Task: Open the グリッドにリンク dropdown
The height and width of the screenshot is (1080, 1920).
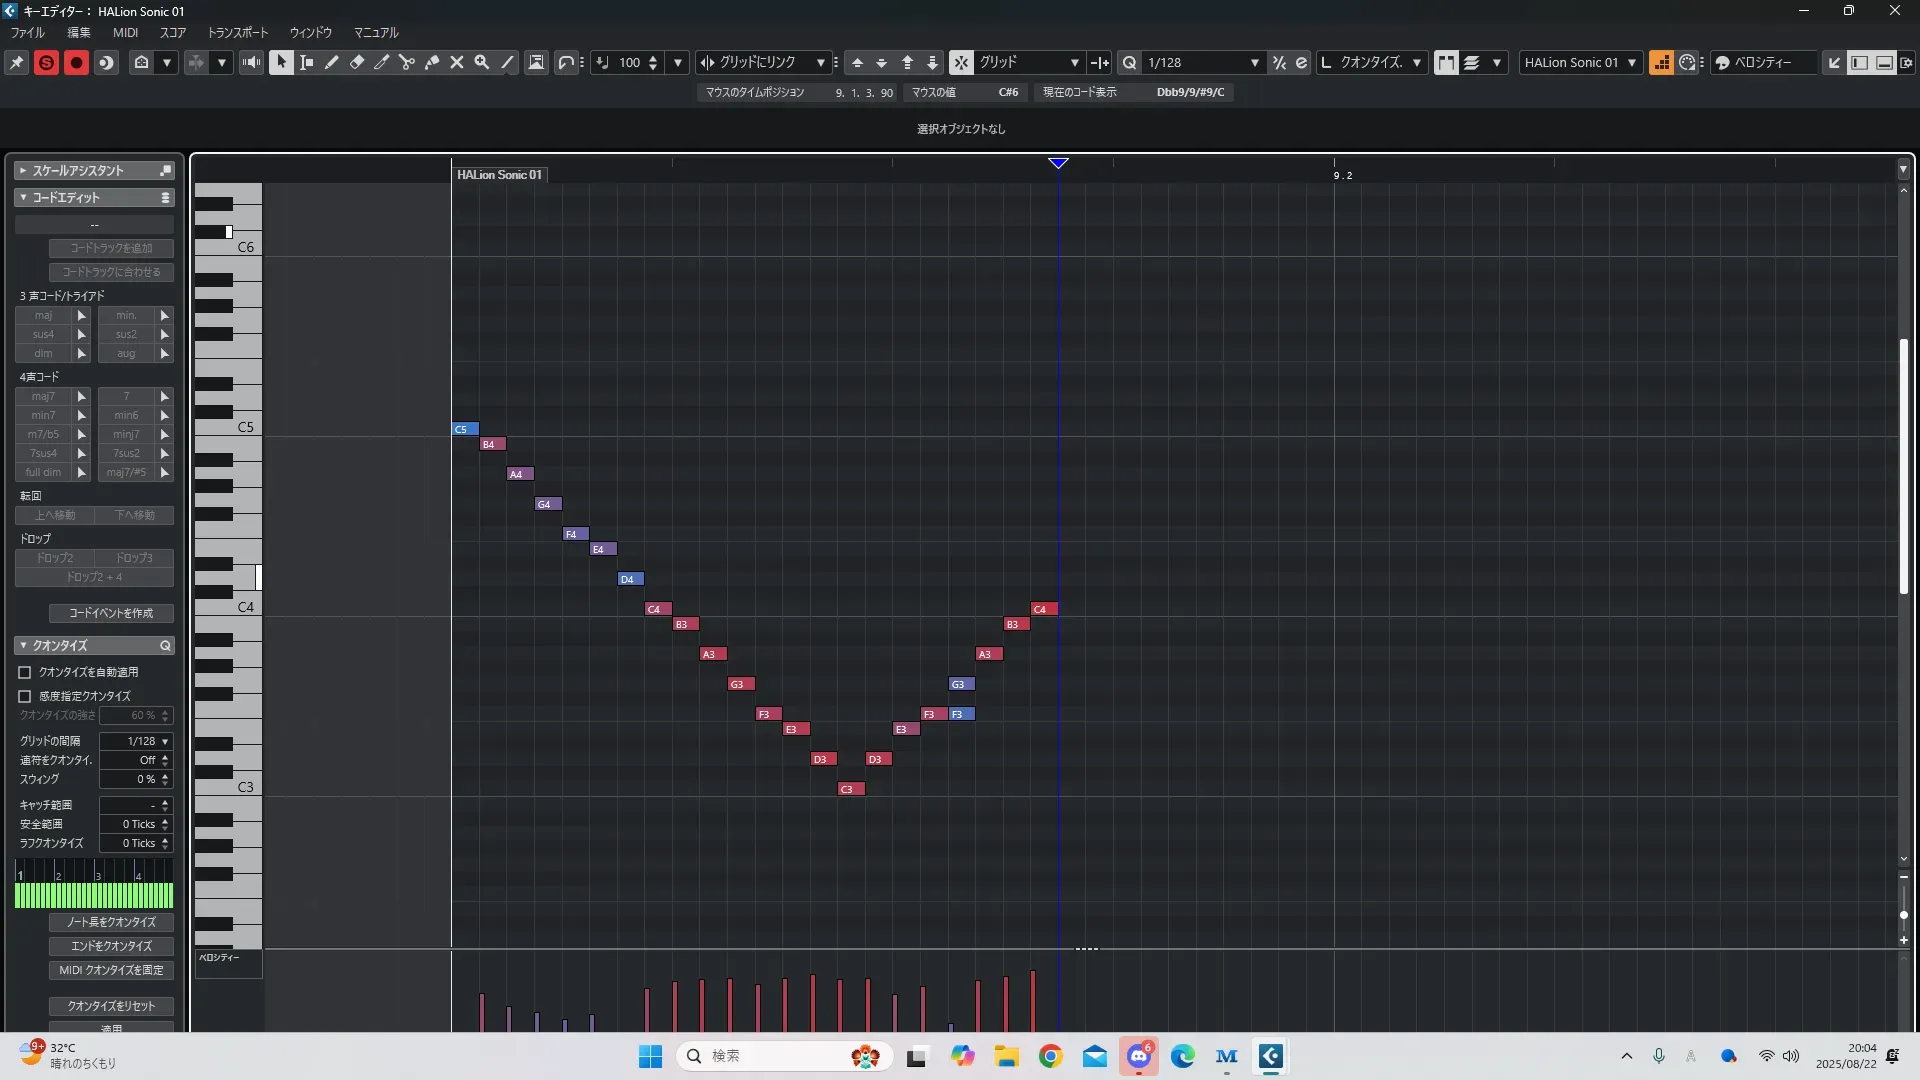Action: point(820,62)
